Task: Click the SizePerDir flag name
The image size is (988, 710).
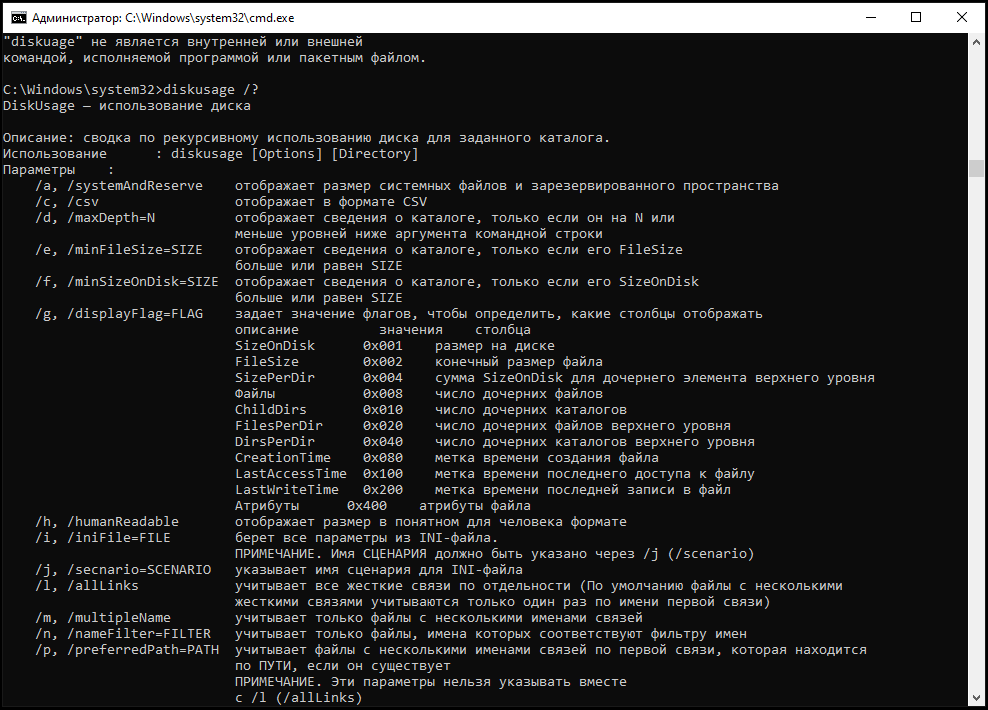Action: 275,377
